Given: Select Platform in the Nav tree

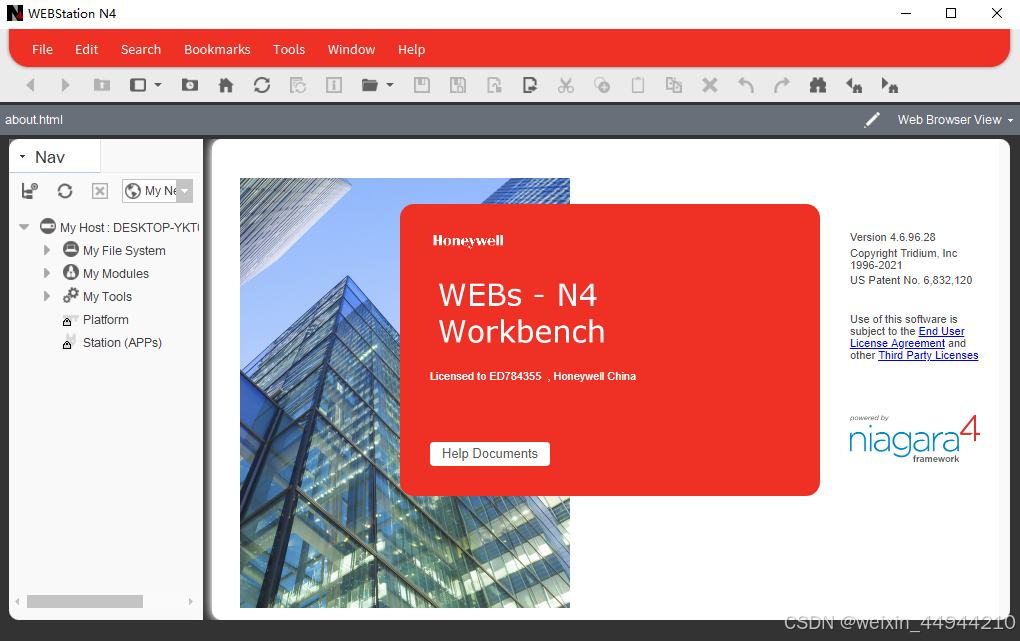Looking at the screenshot, I should point(96,320).
